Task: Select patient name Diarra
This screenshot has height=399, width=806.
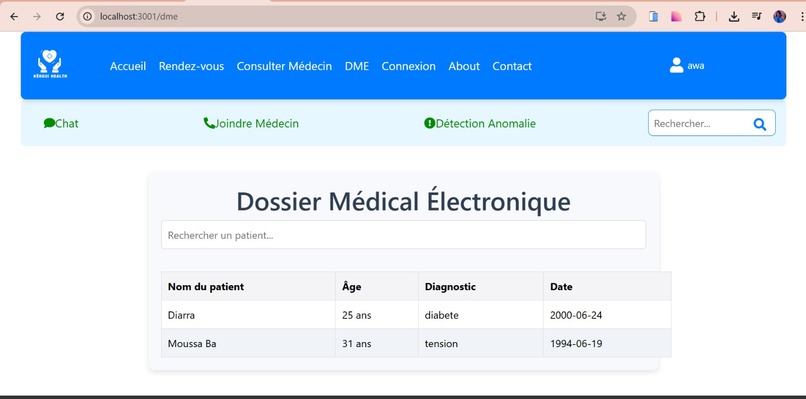Action: [181, 315]
